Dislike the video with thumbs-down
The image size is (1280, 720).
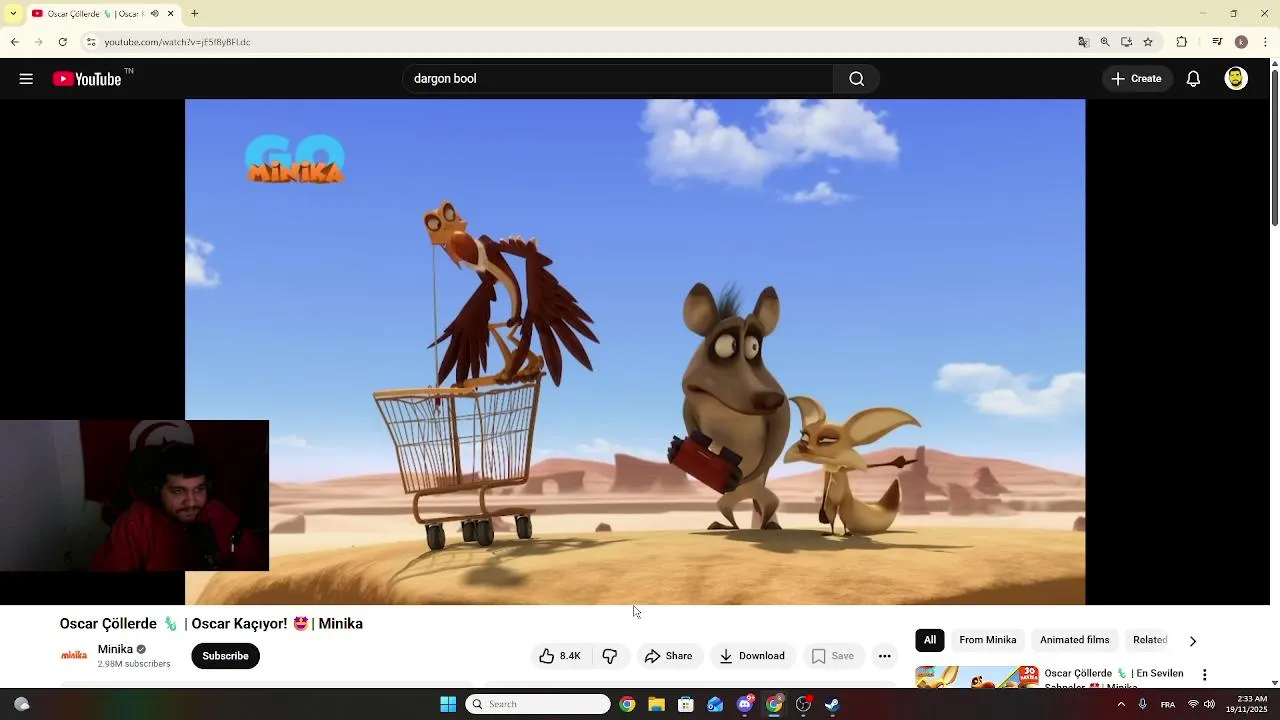click(x=609, y=656)
